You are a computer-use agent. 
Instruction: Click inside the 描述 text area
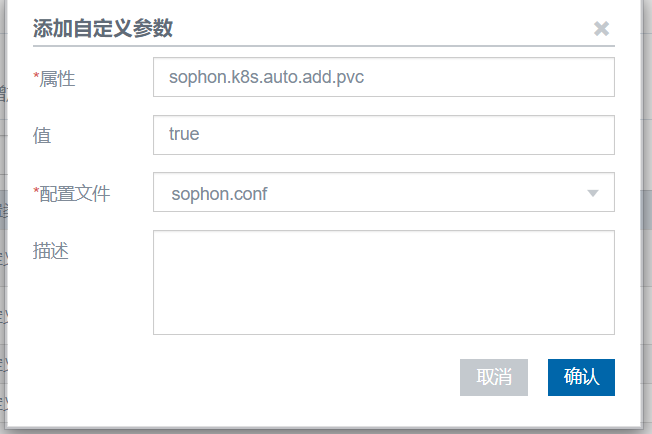click(383, 282)
